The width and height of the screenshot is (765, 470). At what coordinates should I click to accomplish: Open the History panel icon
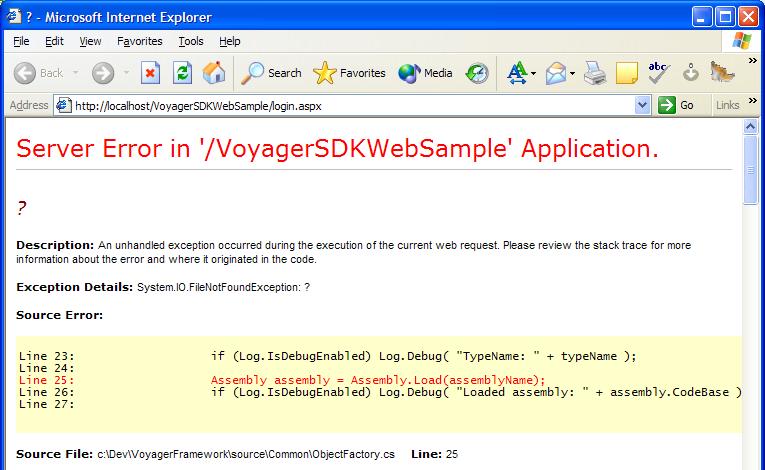coord(478,73)
